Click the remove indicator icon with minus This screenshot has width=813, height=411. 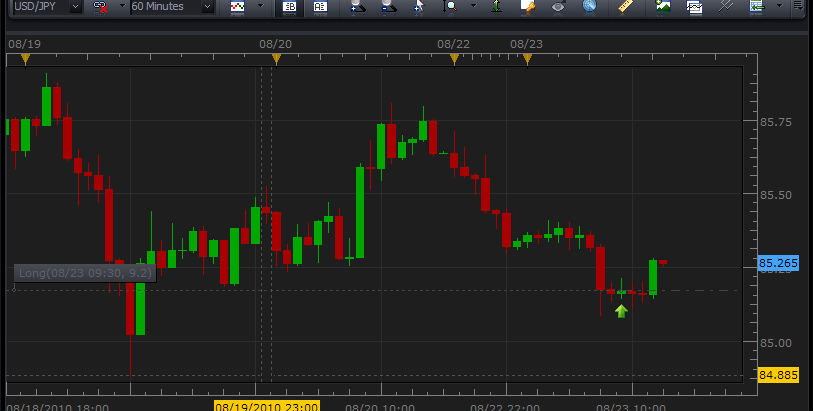(x=388, y=6)
